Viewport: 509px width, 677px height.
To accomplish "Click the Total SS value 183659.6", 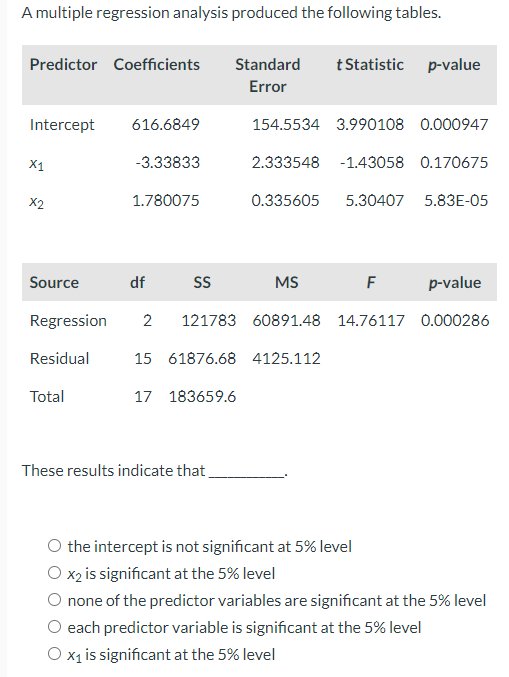I will click(x=202, y=396).
